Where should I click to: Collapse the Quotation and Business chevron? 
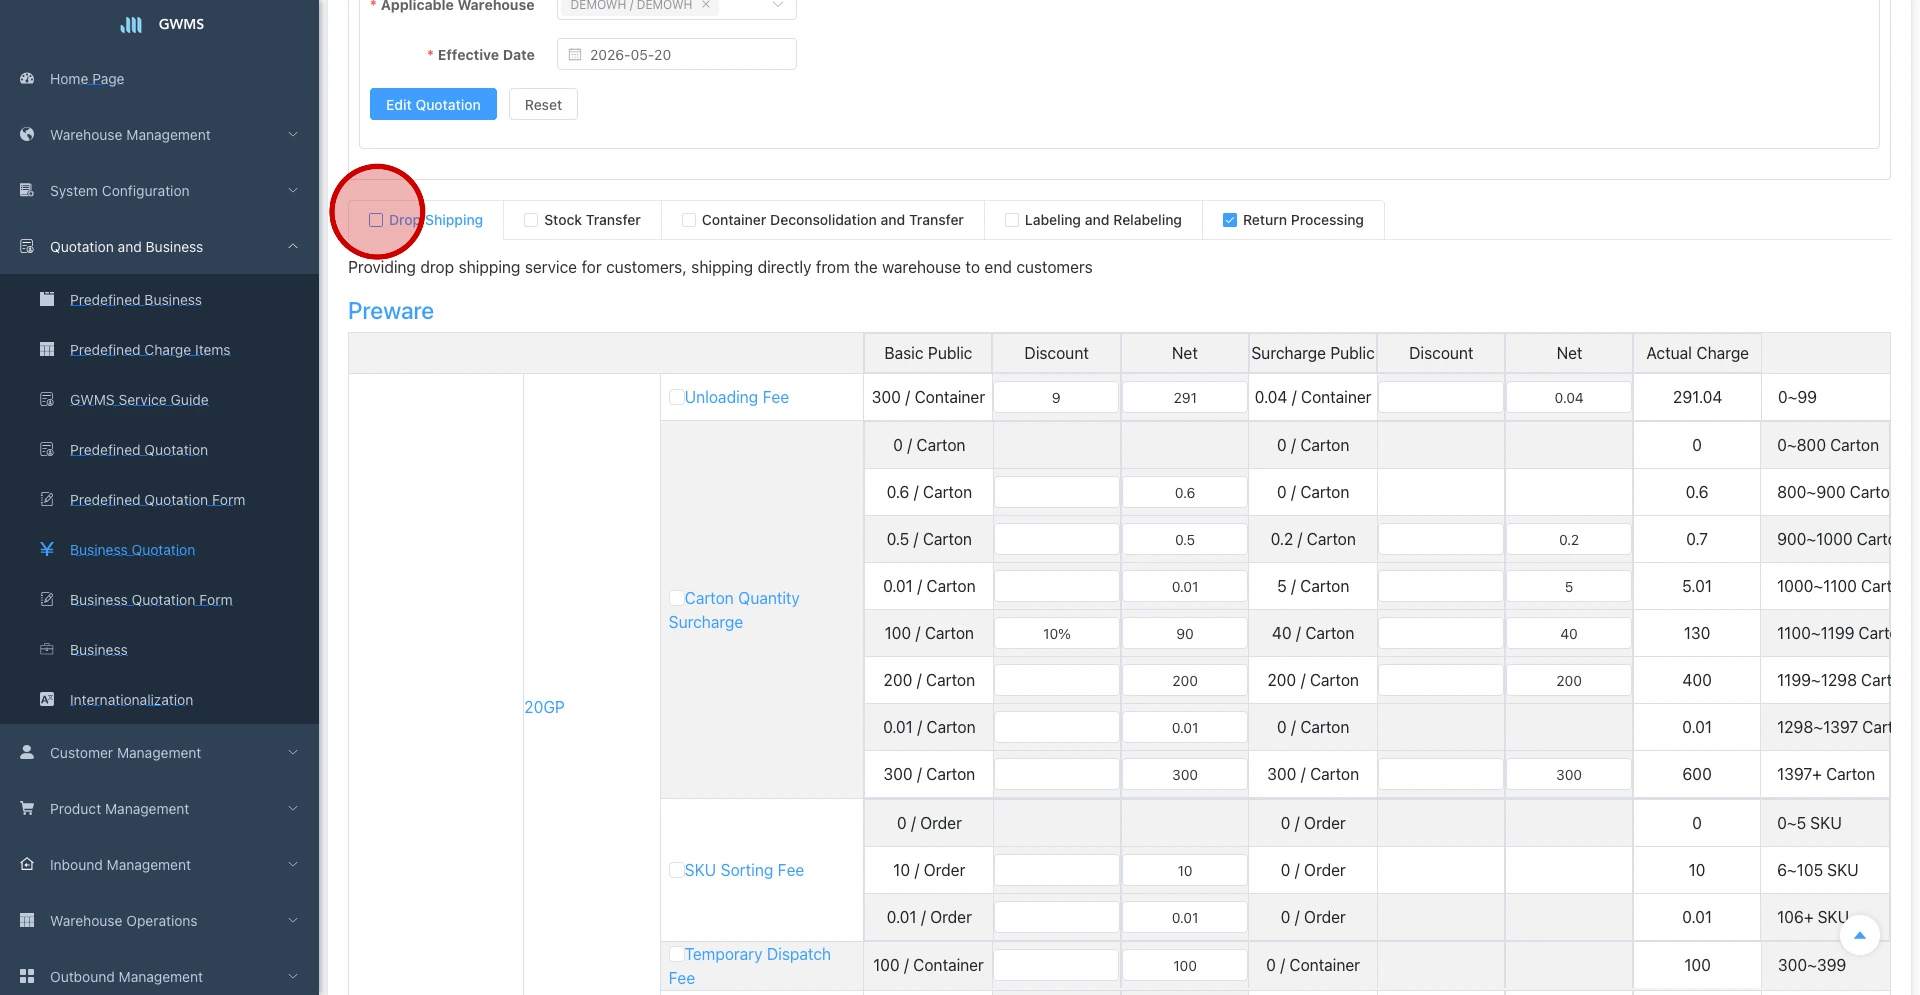[293, 246]
